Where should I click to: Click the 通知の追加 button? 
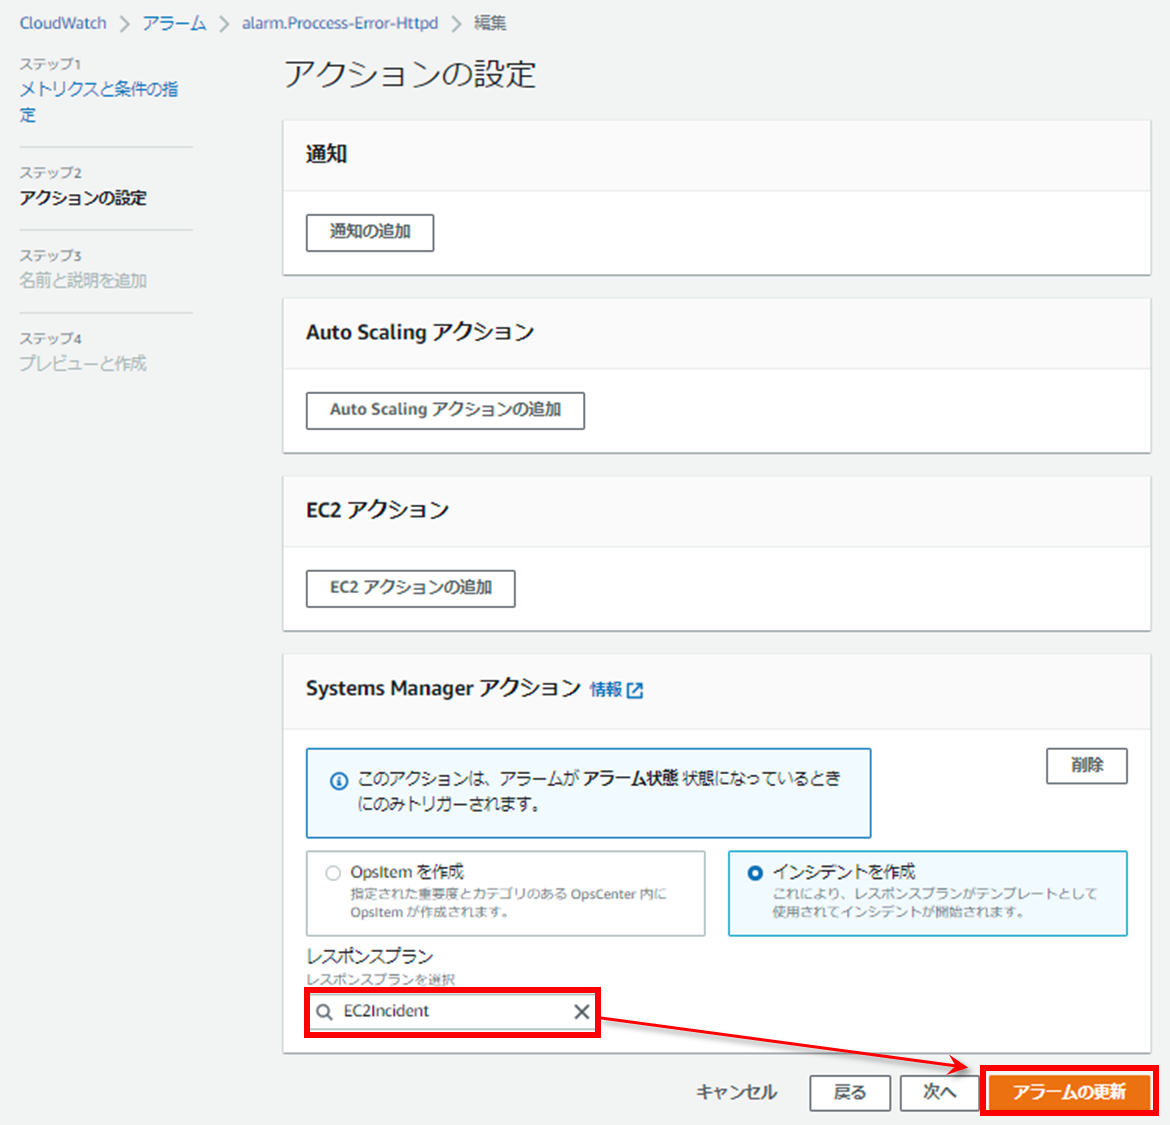(370, 232)
